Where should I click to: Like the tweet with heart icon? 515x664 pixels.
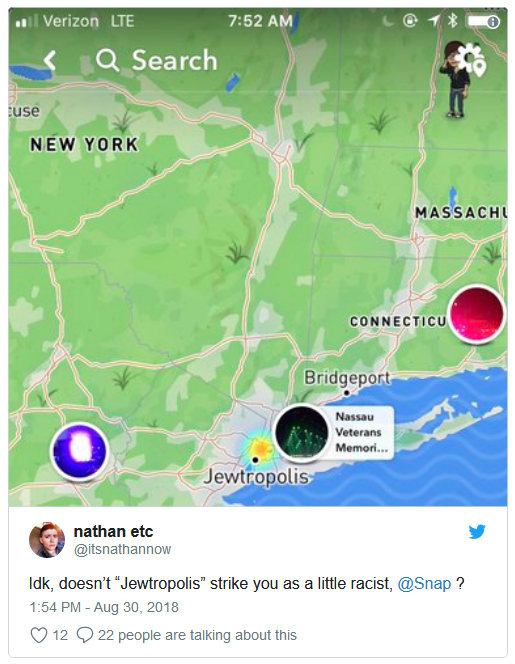tap(39, 635)
